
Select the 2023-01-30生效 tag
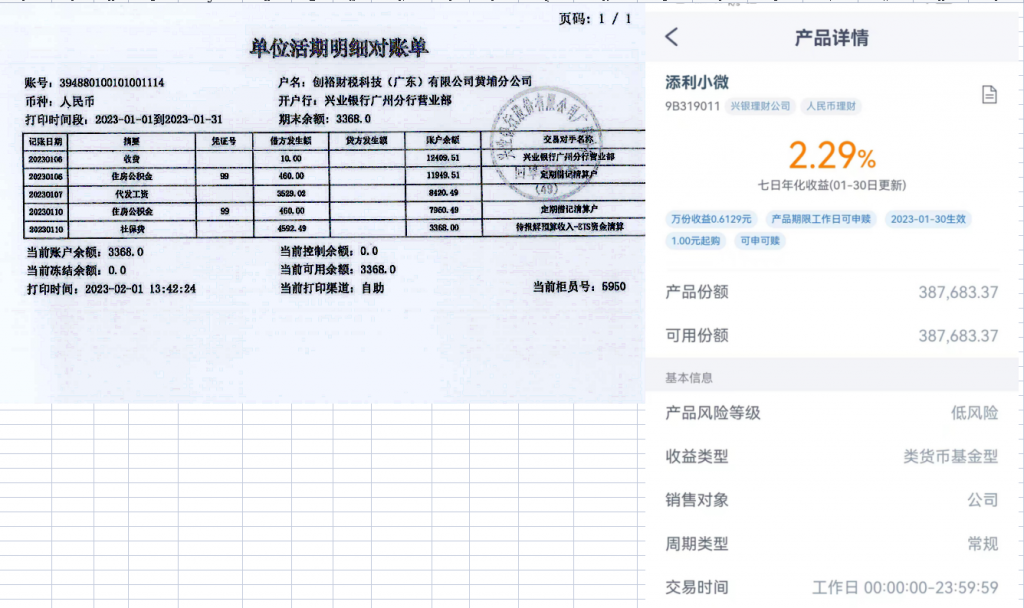928,219
